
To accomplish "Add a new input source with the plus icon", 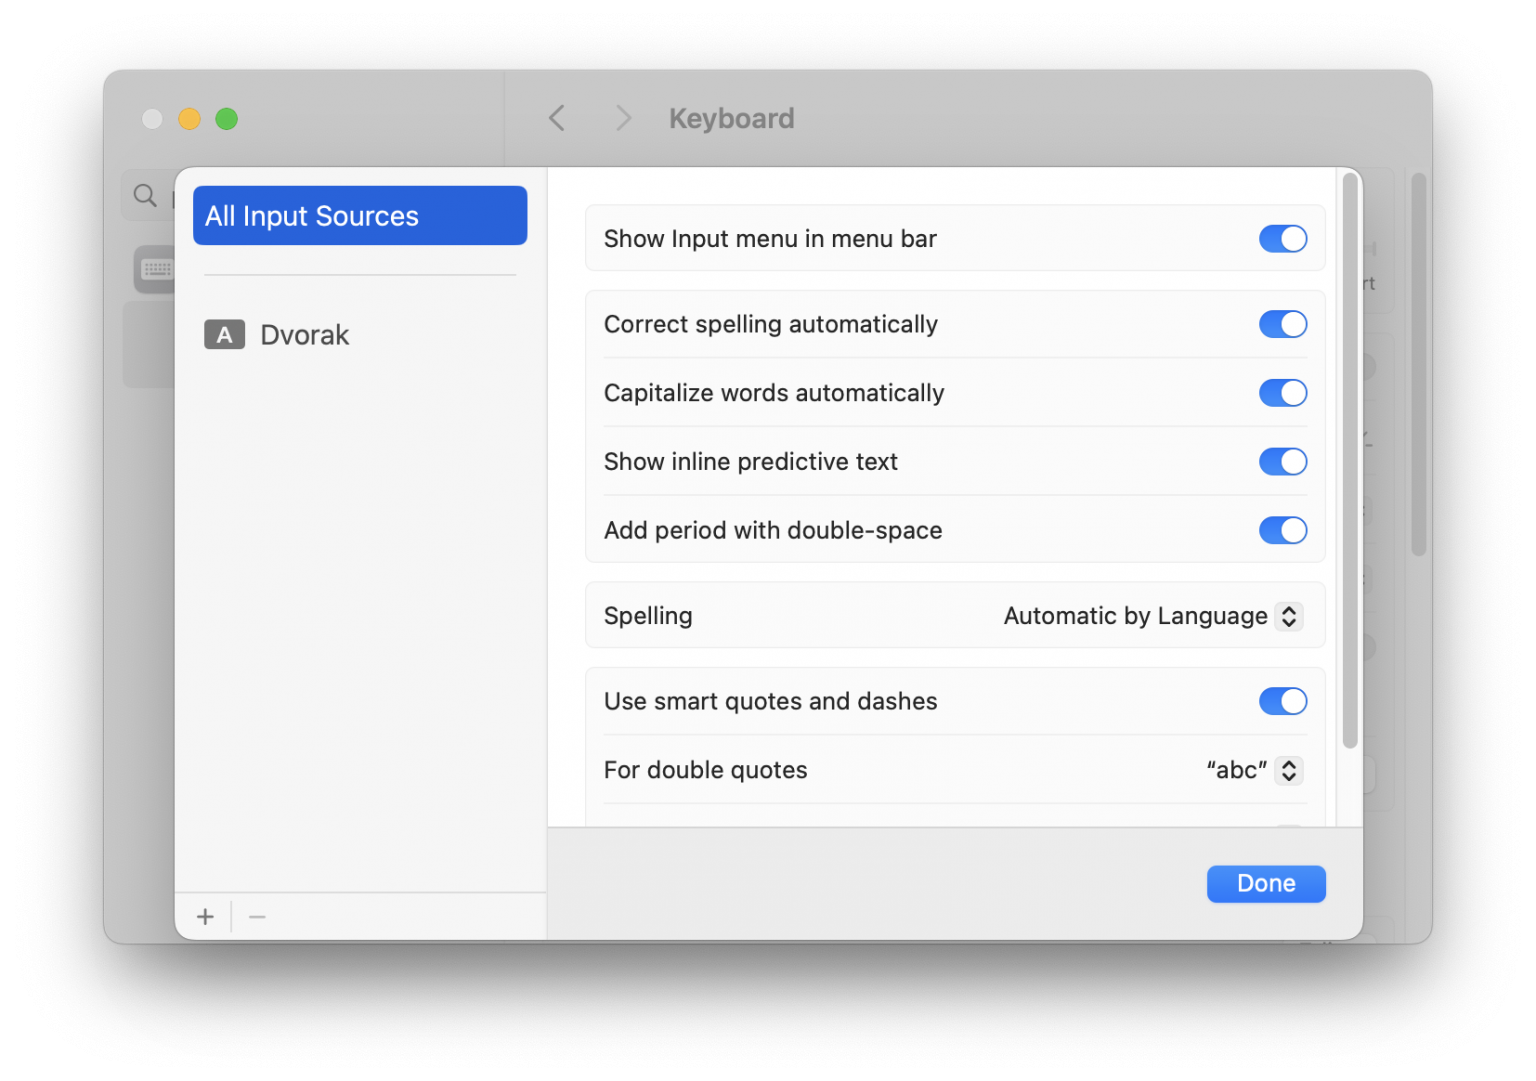I will click(204, 916).
